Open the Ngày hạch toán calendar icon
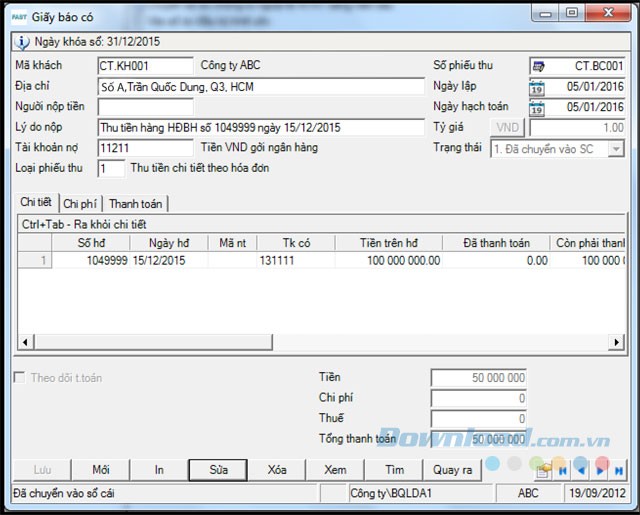Screen dimensions: 640x515 pos(537,108)
